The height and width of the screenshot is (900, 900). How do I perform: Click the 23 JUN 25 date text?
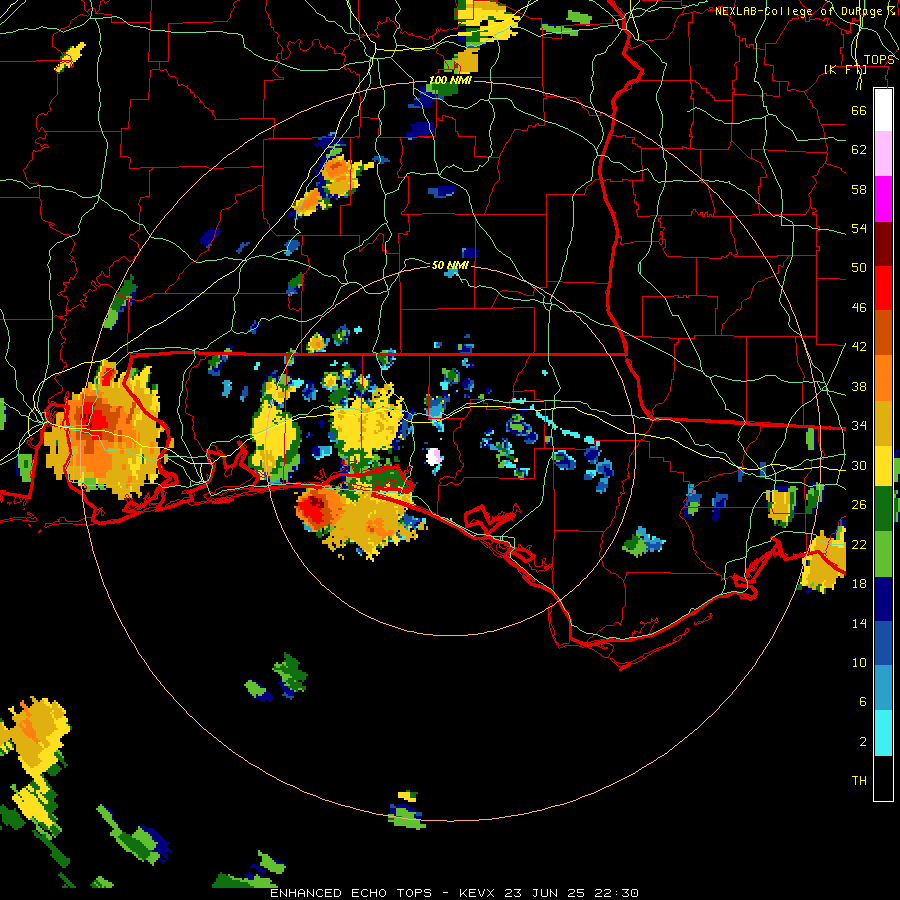click(x=545, y=893)
